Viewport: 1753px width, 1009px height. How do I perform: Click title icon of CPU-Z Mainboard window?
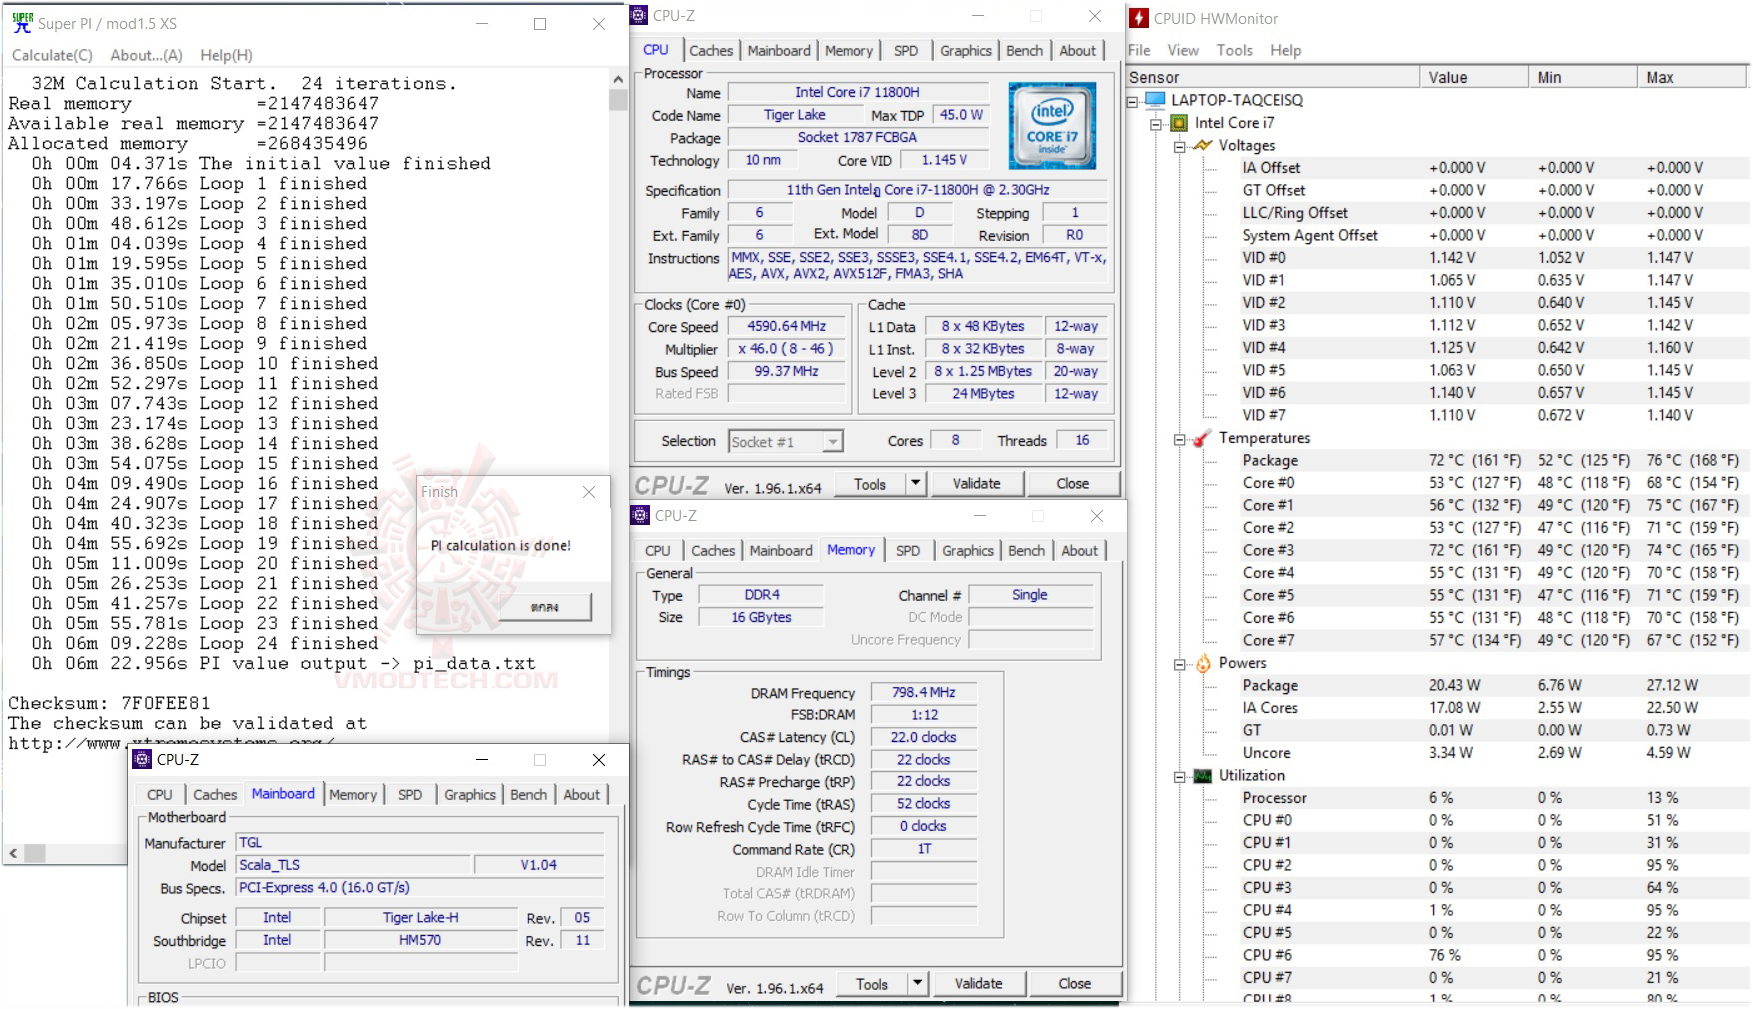click(142, 759)
